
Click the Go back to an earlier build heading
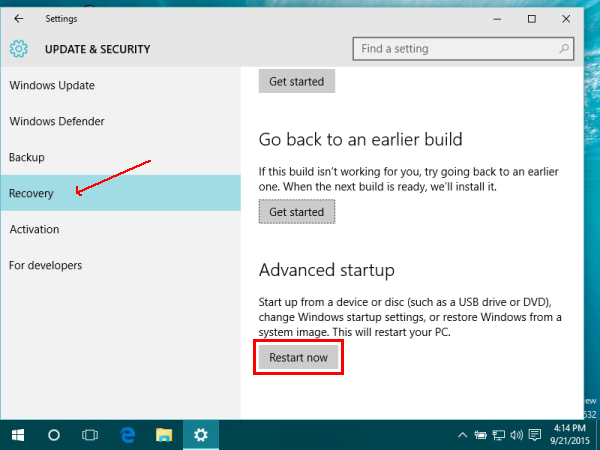coord(360,139)
